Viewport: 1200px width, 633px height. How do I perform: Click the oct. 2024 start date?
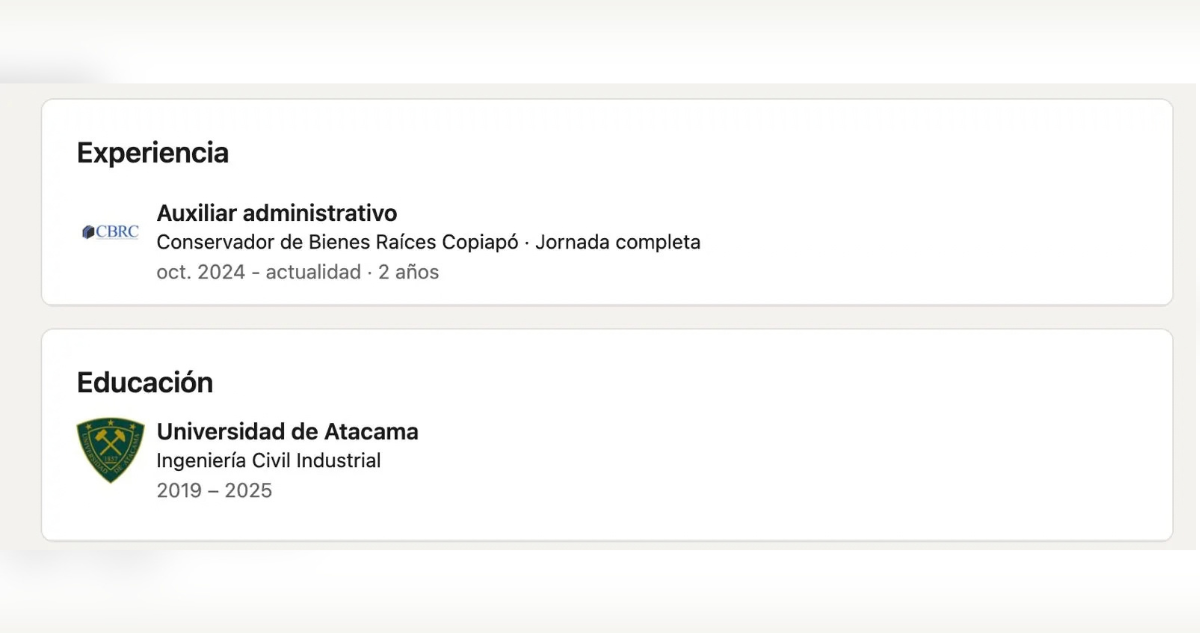click(201, 272)
